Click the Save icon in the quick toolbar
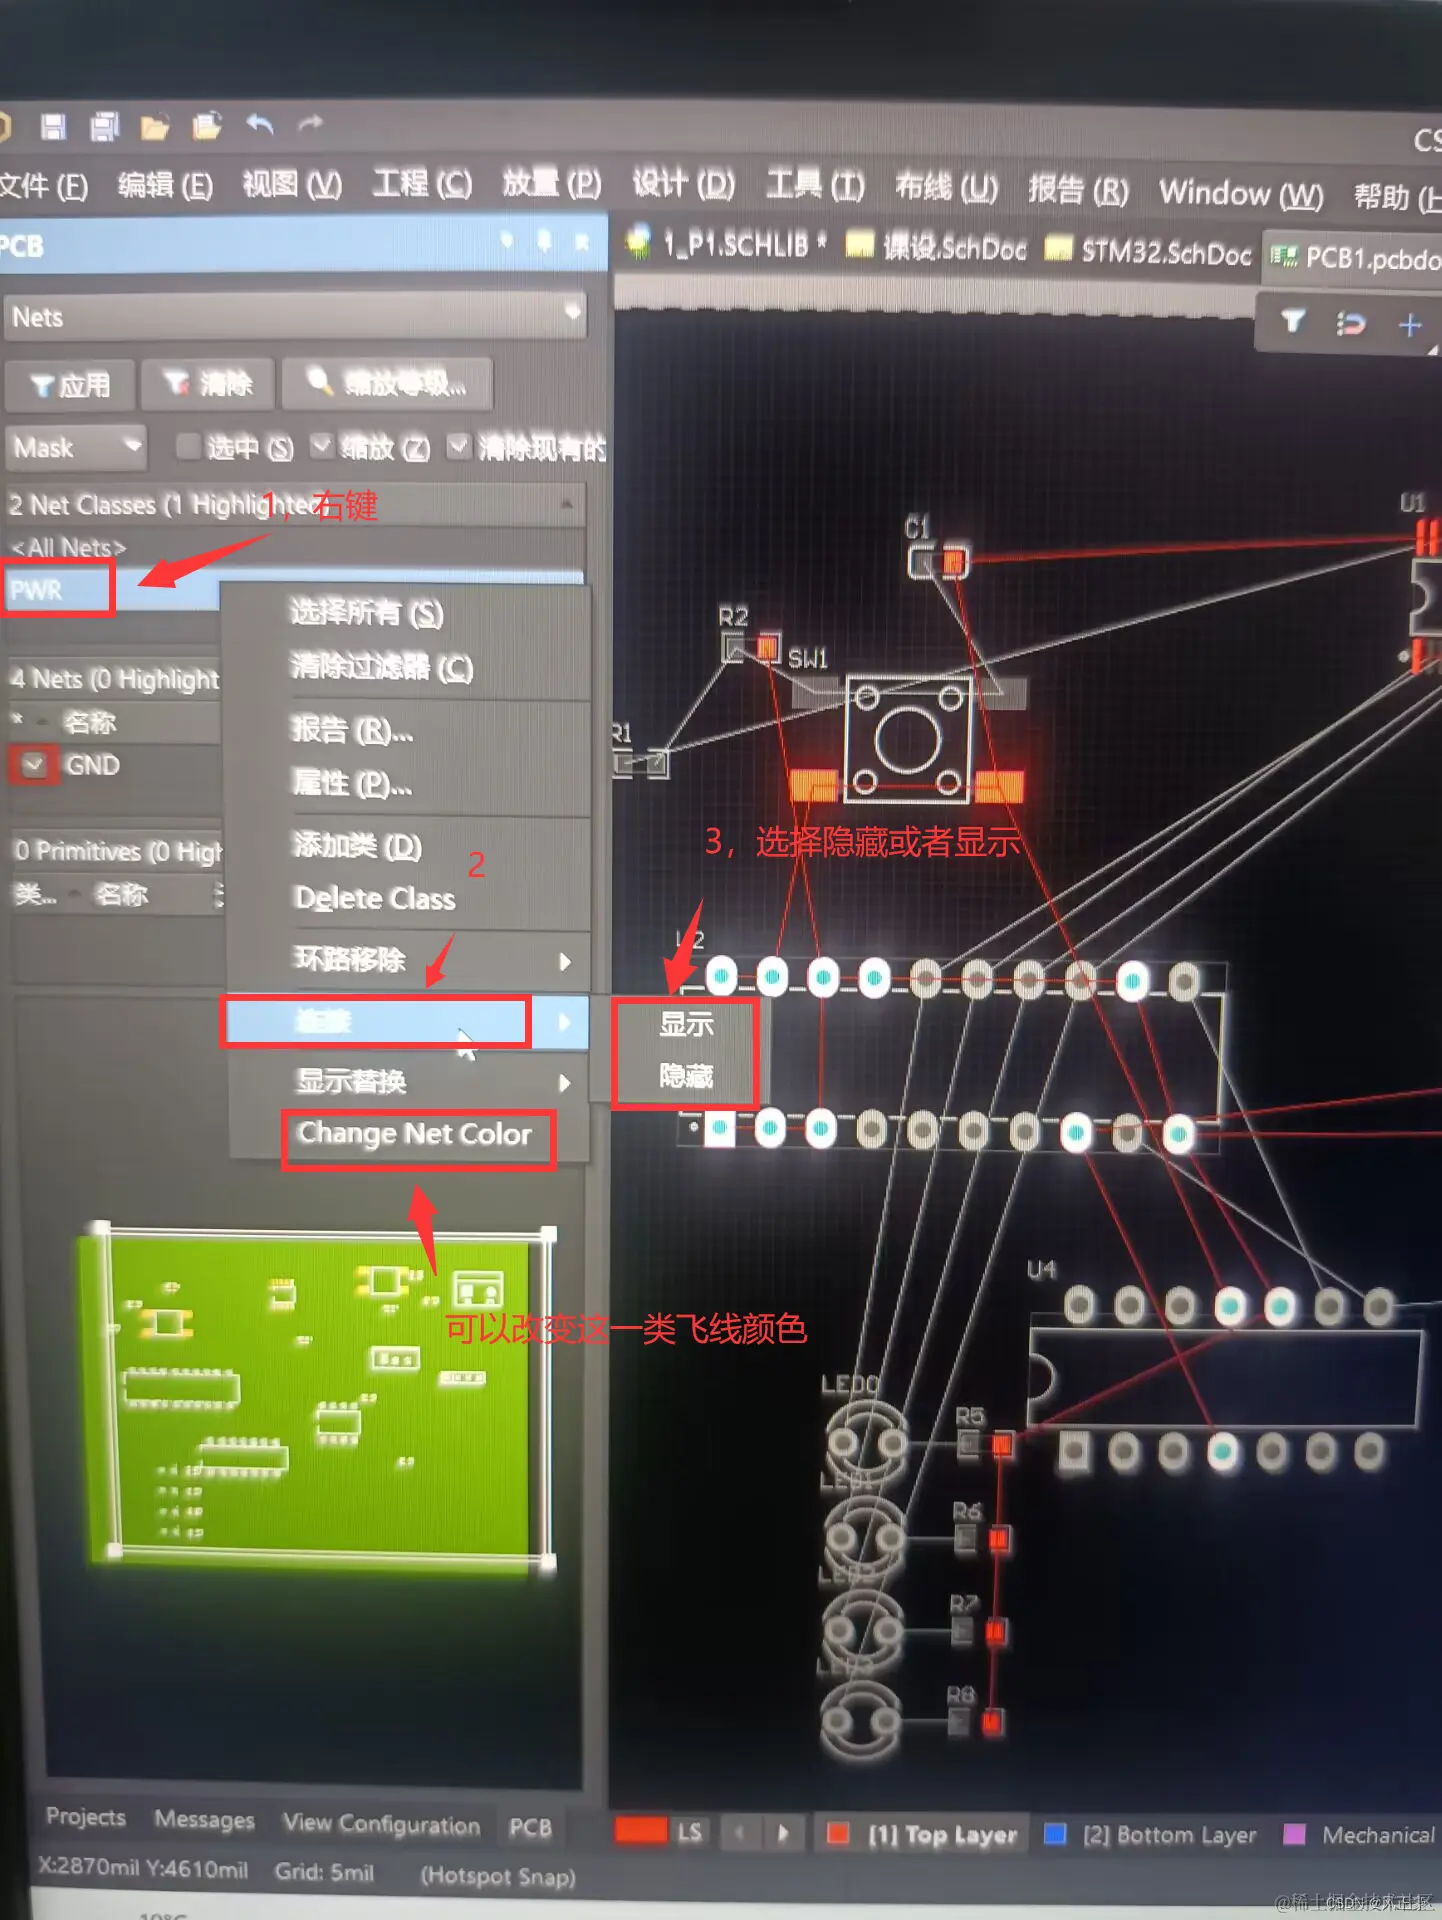Image resolution: width=1442 pixels, height=1920 pixels. 53,126
